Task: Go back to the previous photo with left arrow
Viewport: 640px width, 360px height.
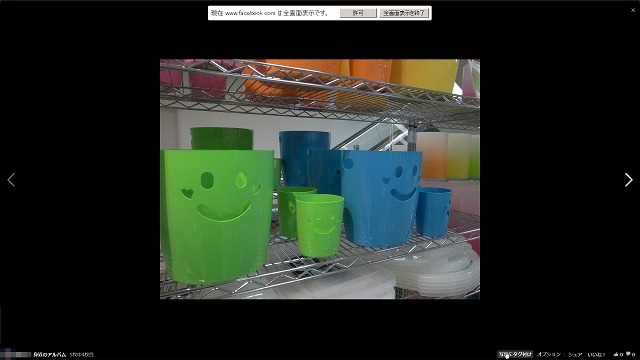Action: click(x=11, y=180)
